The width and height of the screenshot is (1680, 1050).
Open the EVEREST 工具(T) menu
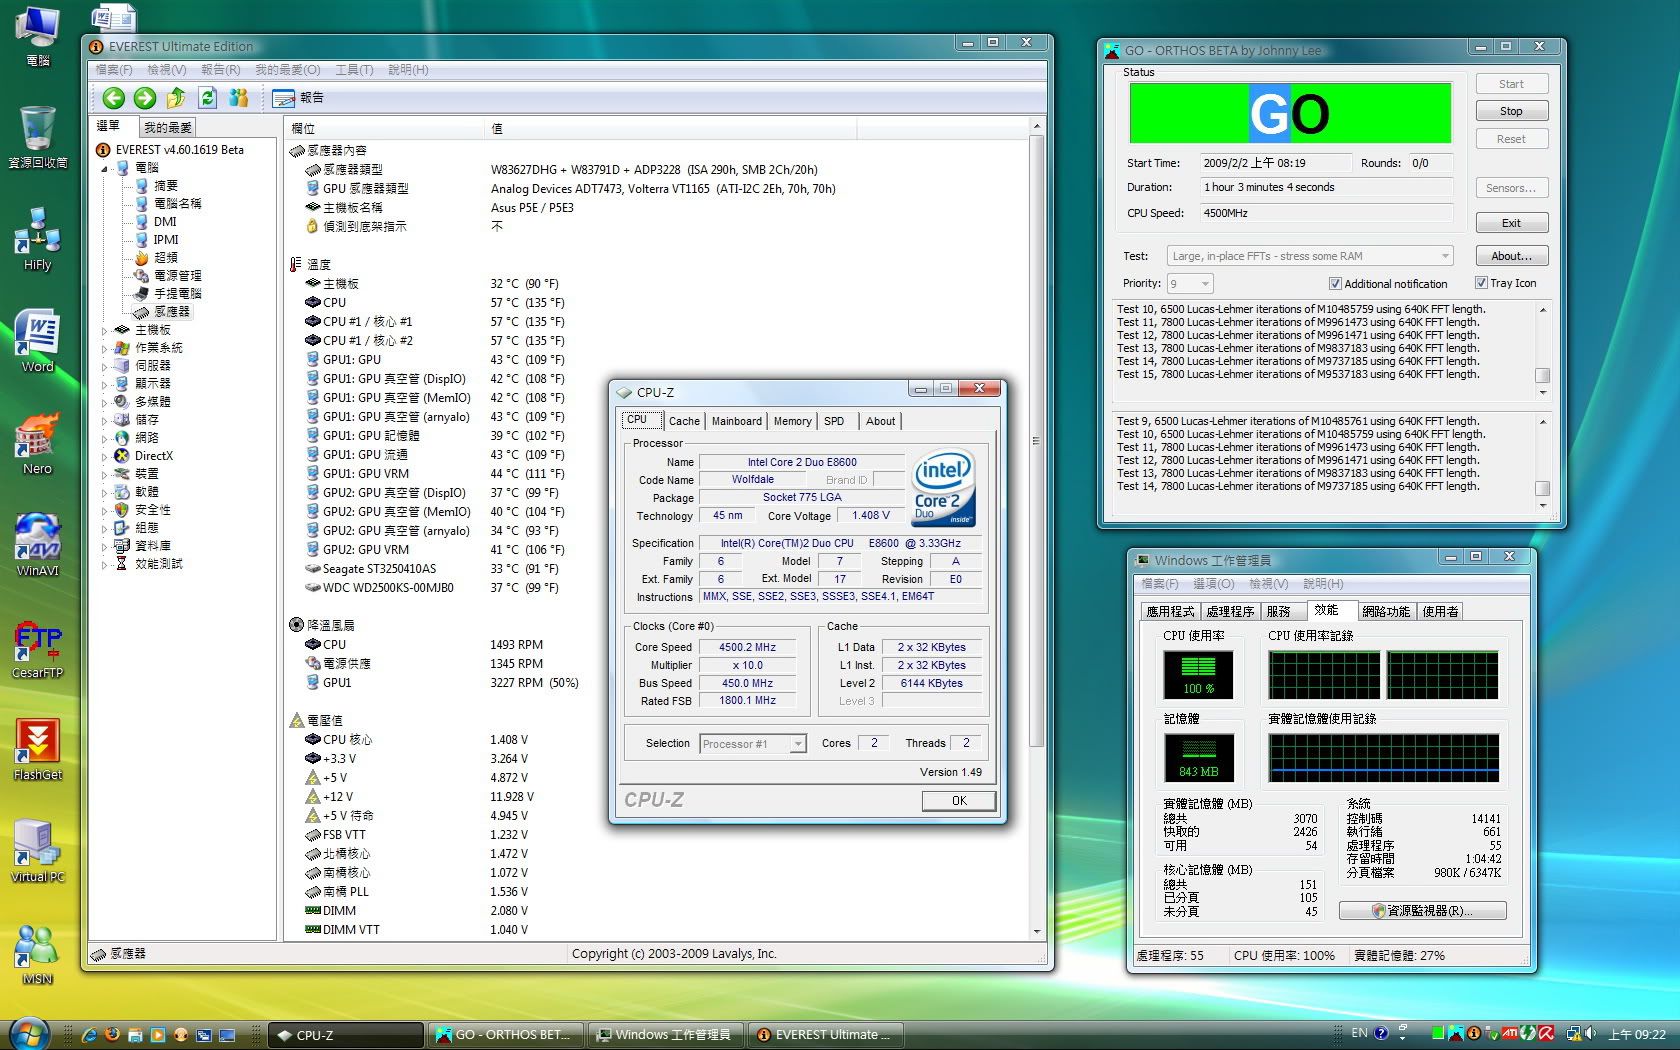(354, 70)
